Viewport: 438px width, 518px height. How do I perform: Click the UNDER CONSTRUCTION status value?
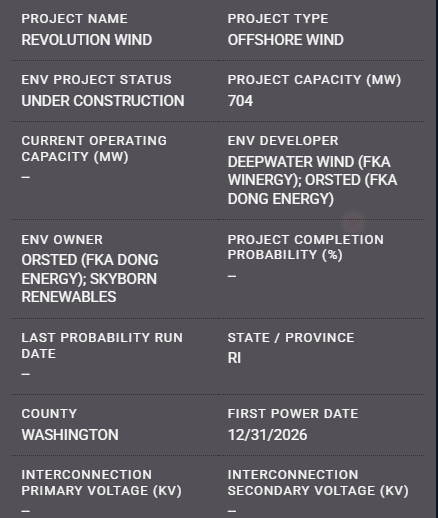[103, 101]
